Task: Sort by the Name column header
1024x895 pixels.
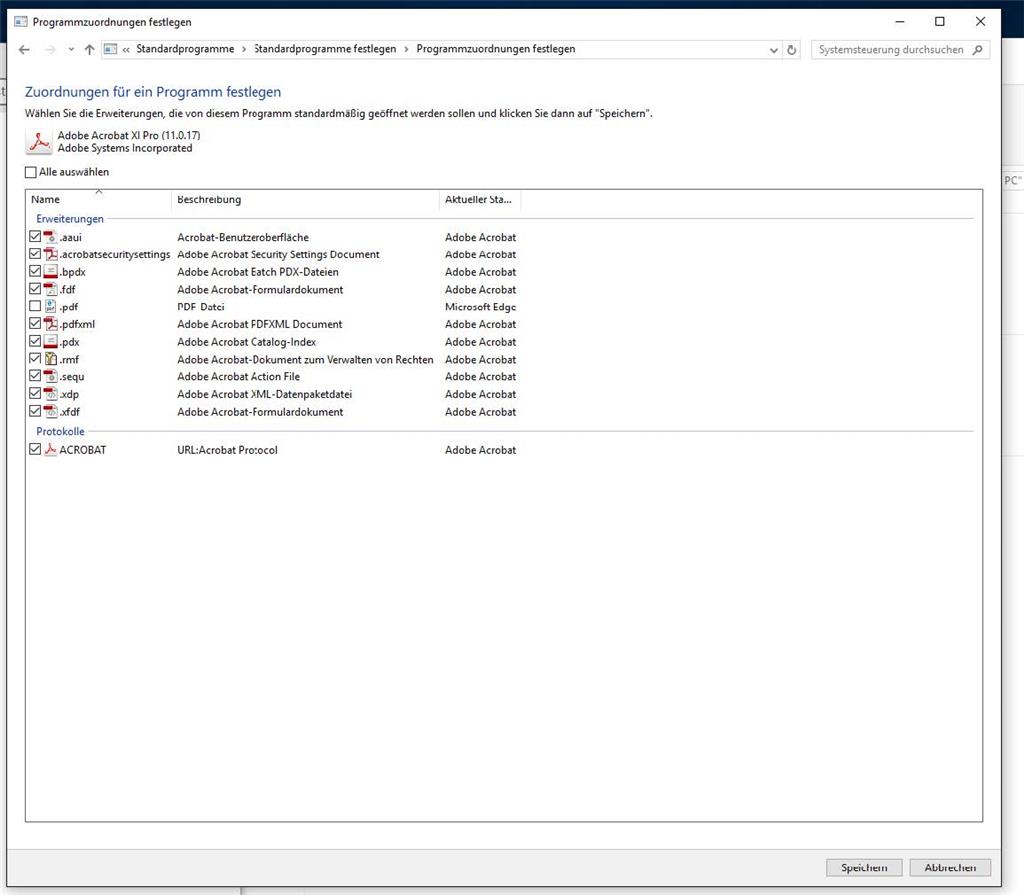Action: click(x=99, y=199)
